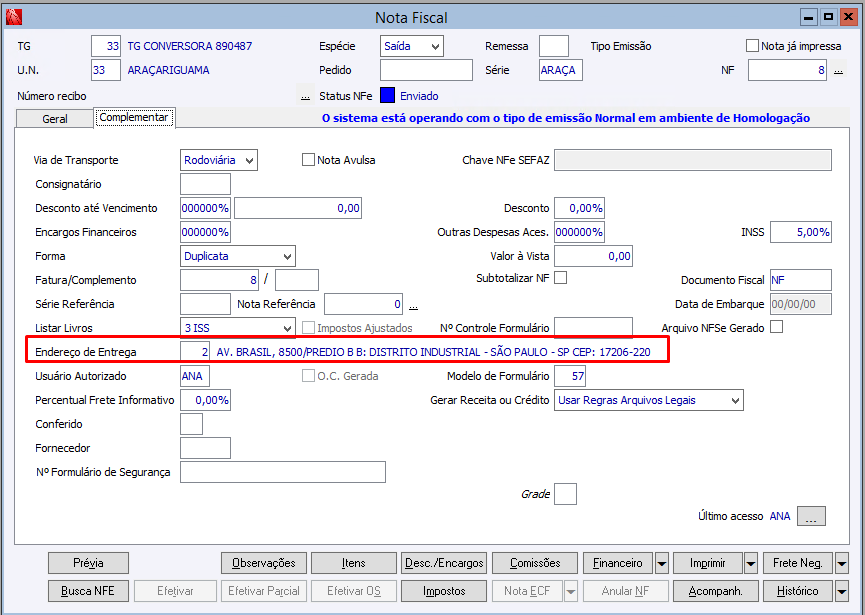Screen dimensions: 865x615
Task: Click Modelo de Formulário field 57
Action: point(570,377)
